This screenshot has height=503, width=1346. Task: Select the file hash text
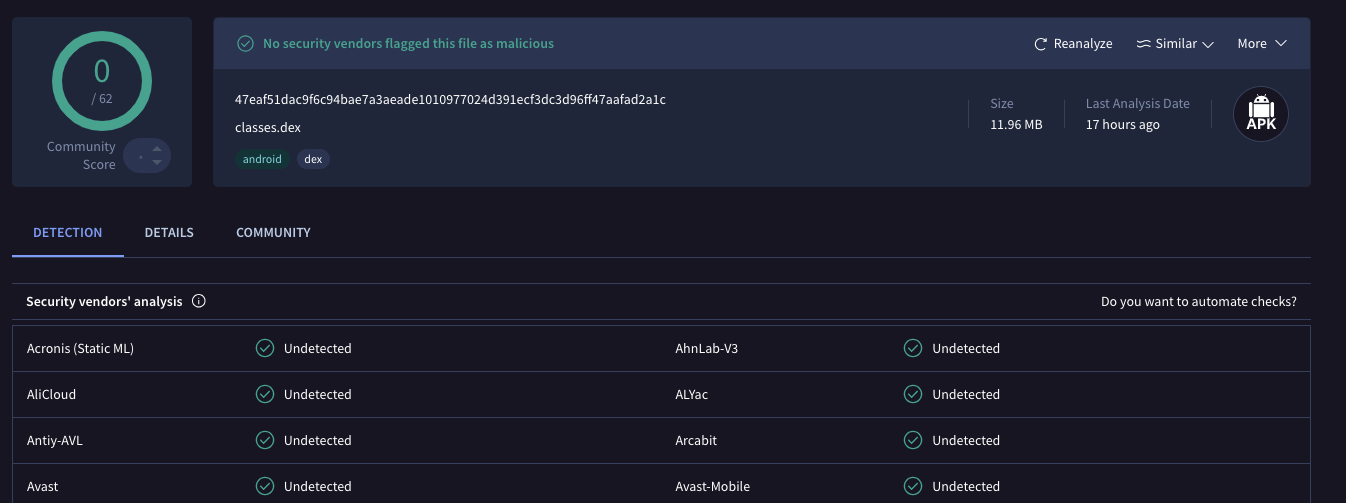[x=450, y=100]
